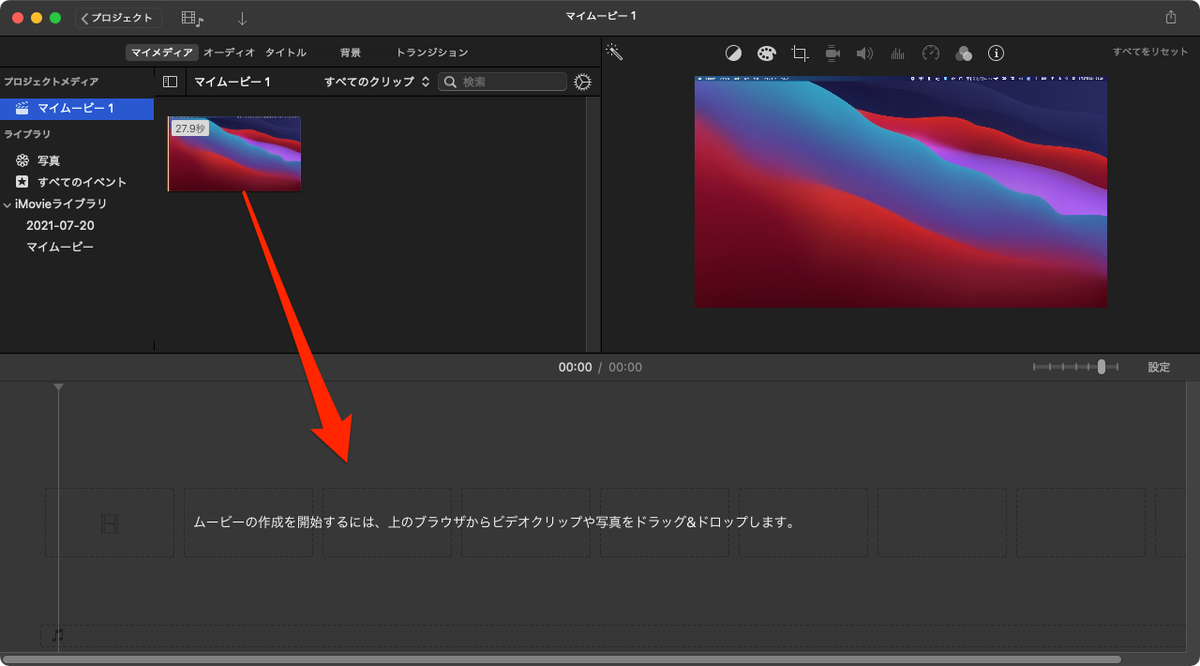The height and width of the screenshot is (666, 1200).
Task: Toggle the sidebar visibility button
Action: pos(170,81)
